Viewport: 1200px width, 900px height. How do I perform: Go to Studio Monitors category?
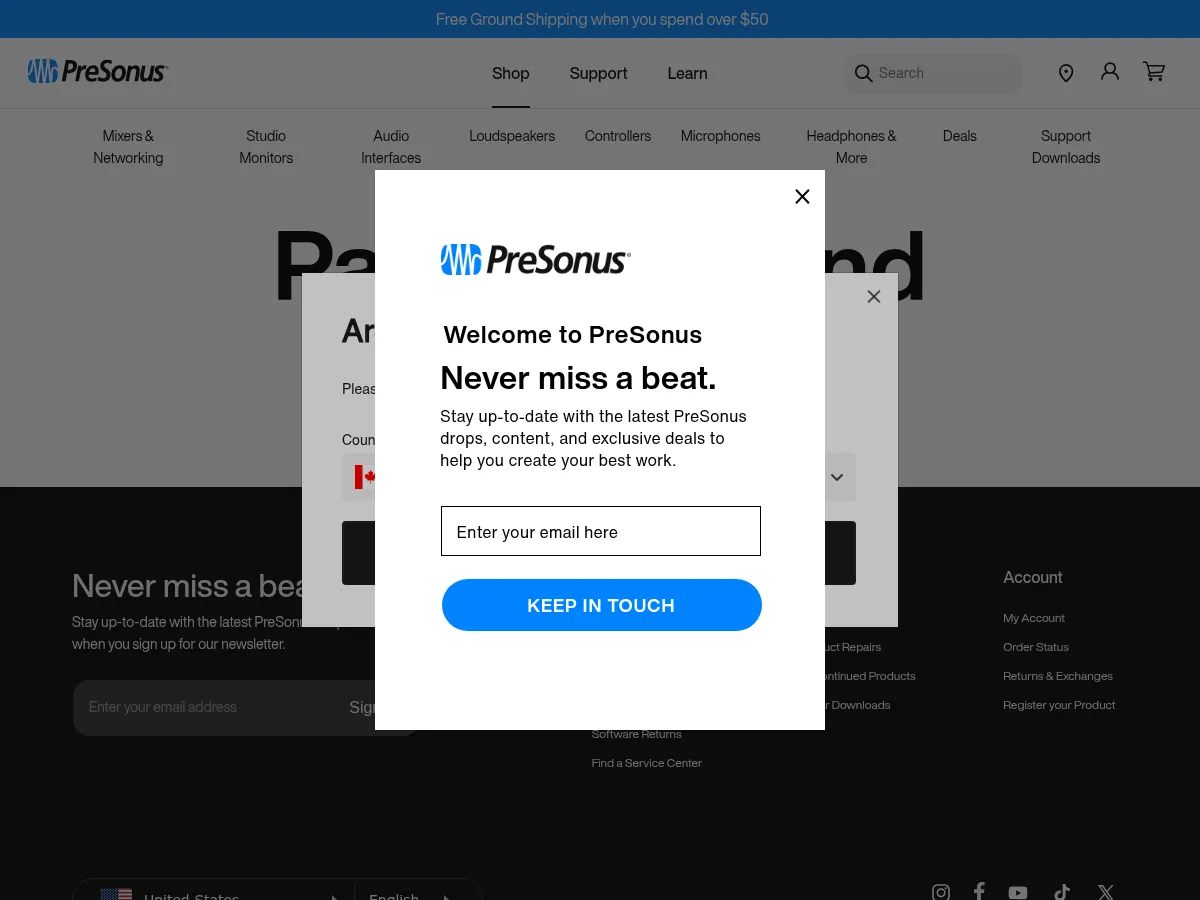266,147
